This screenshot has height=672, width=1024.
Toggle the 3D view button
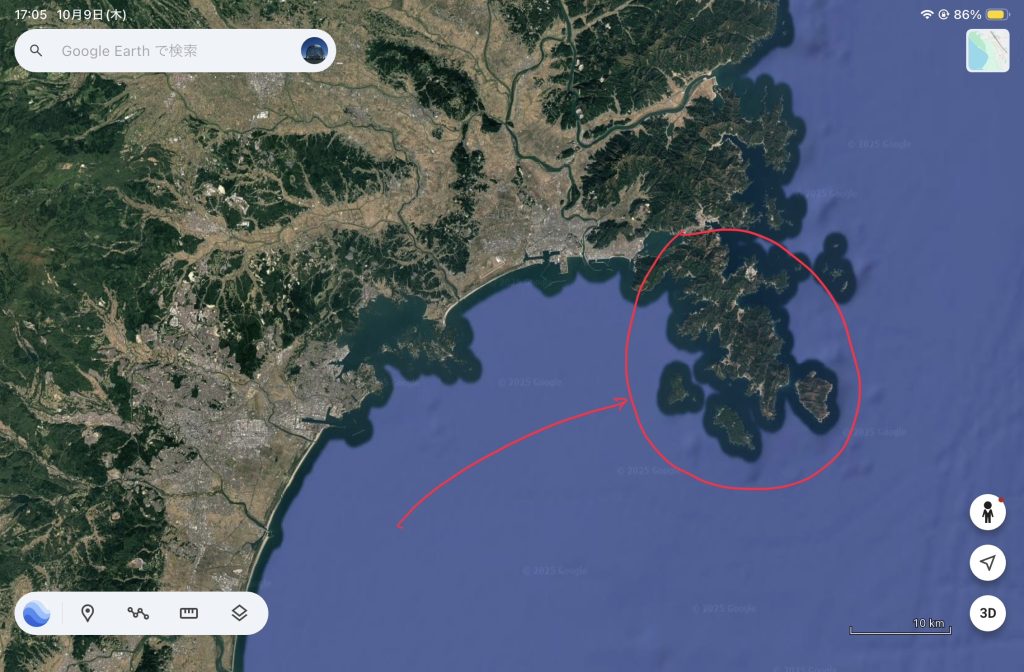click(x=987, y=613)
